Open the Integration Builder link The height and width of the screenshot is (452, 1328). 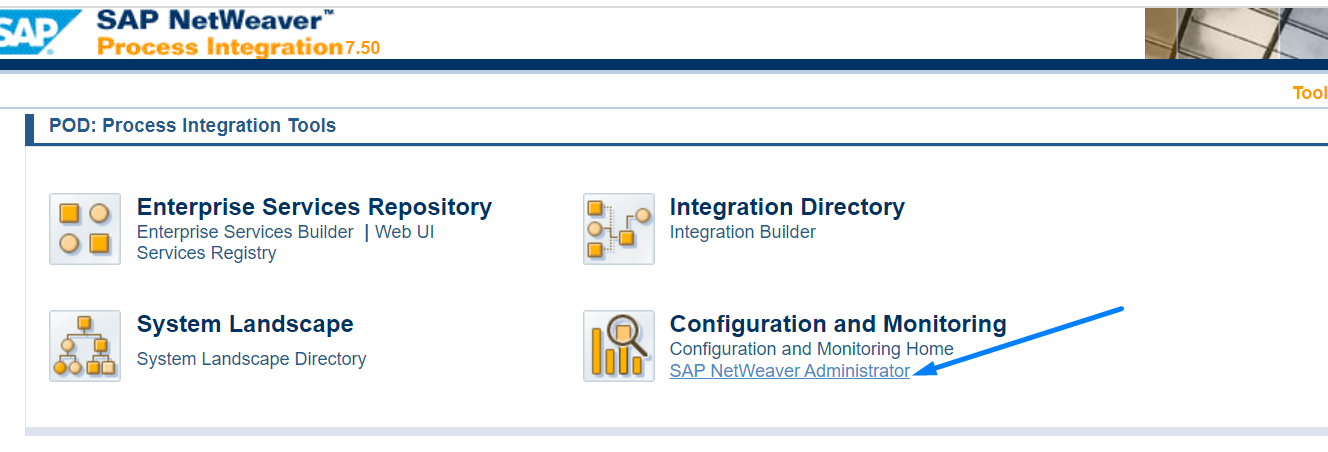743,232
